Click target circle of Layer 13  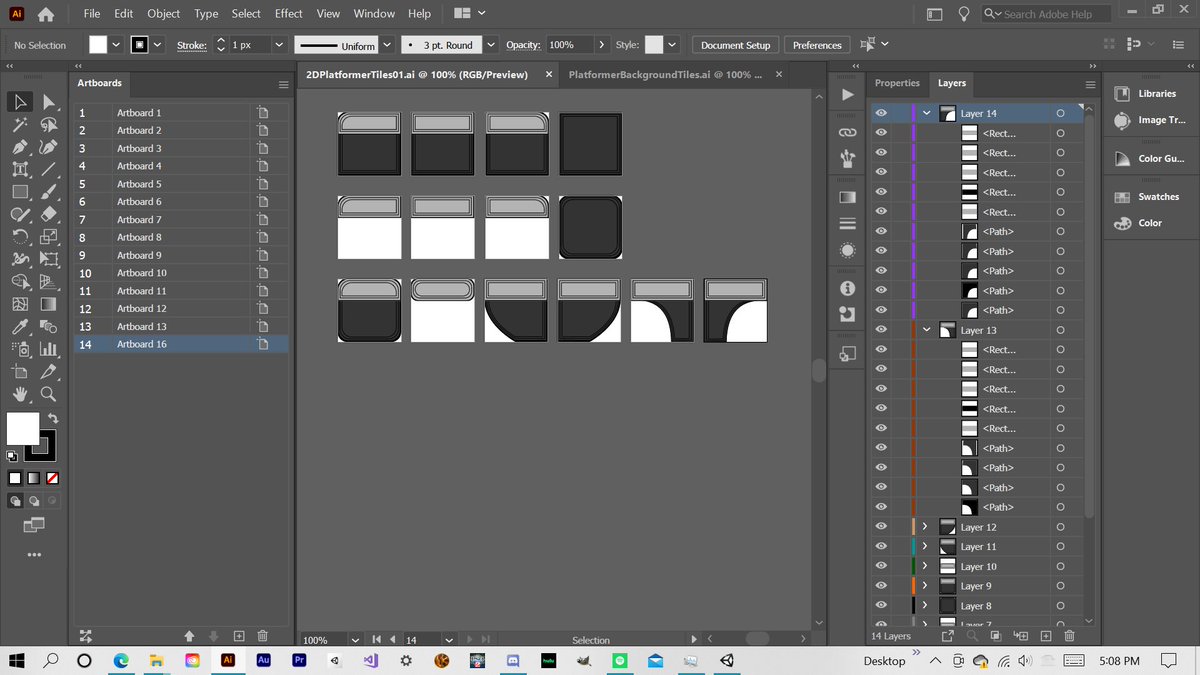click(1059, 330)
